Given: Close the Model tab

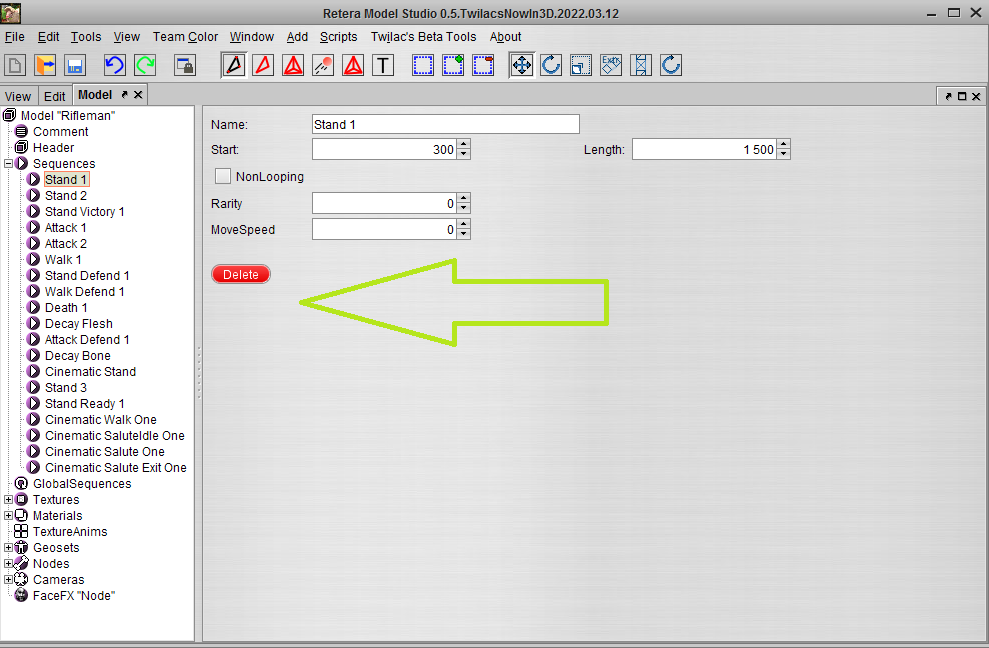Looking at the screenshot, I should tap(138, 95).
